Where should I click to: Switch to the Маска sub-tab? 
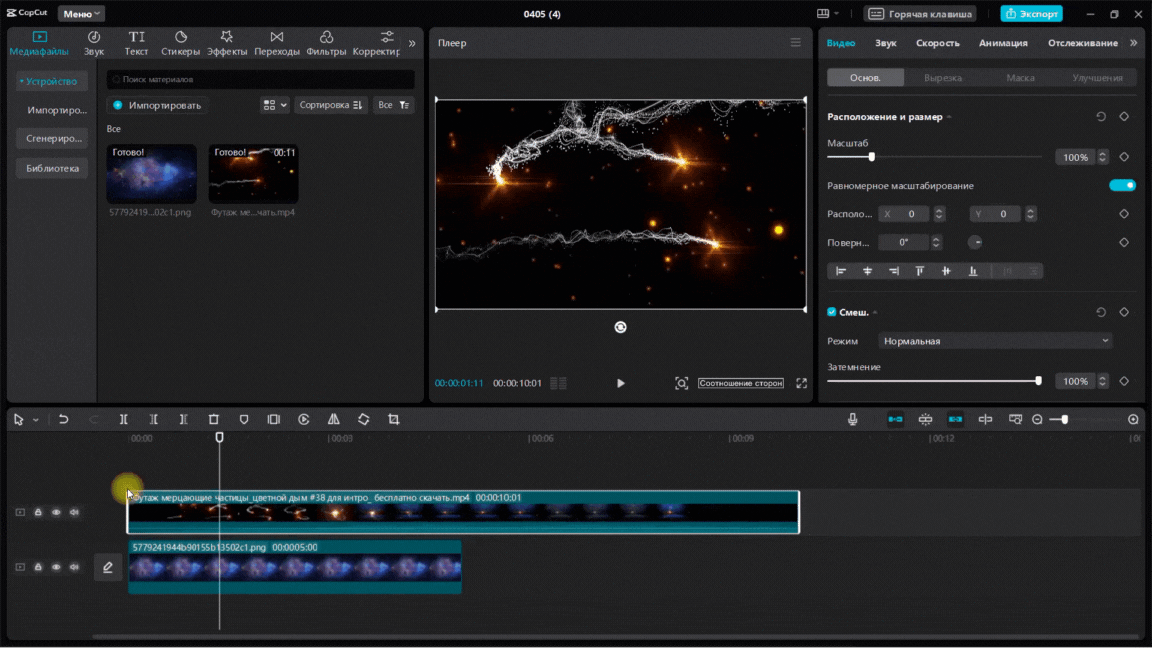(x=1020, y=78)
